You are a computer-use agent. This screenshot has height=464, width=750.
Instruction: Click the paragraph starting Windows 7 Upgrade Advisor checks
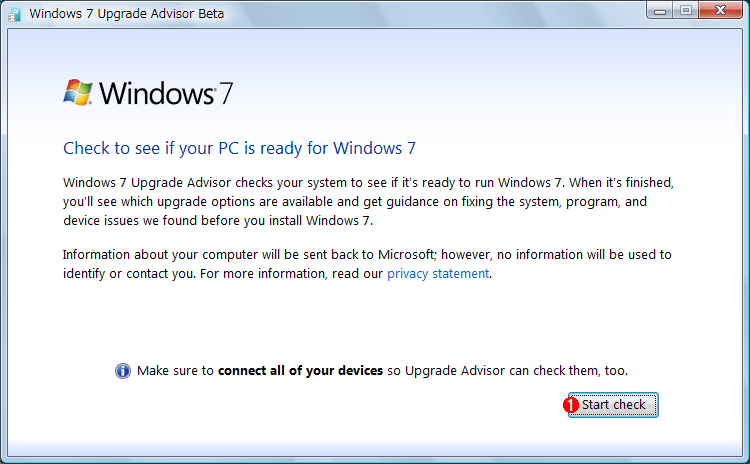[x=368, y=201]
